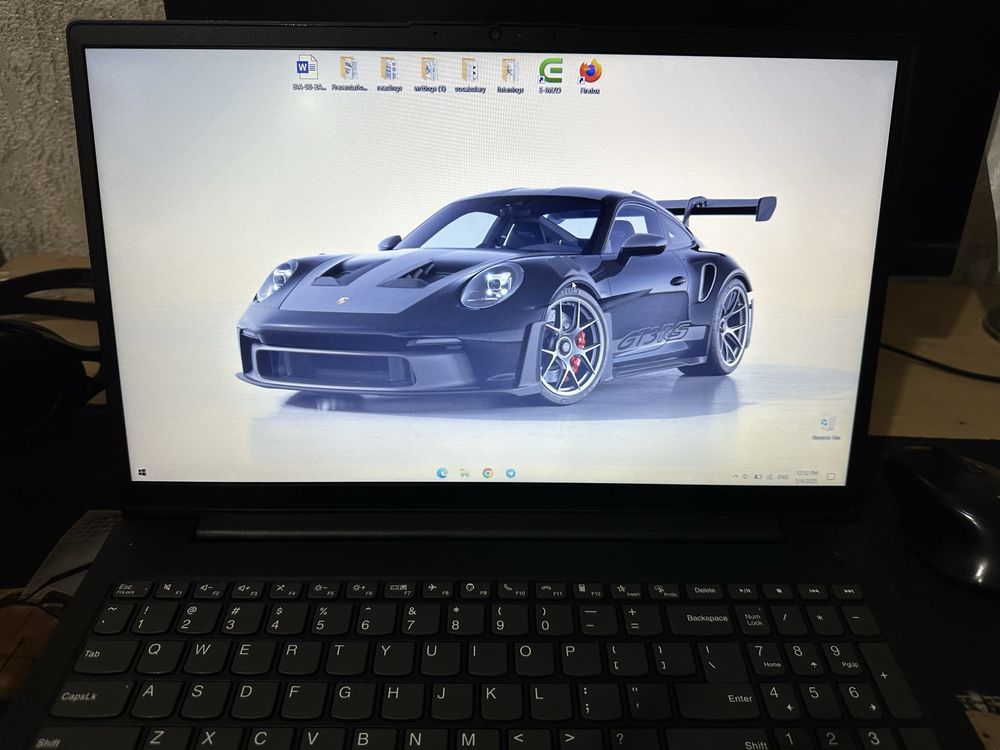
Task: Open the listenings folder on the desktop
Action: pyautogui.click(x=510, y=76)
